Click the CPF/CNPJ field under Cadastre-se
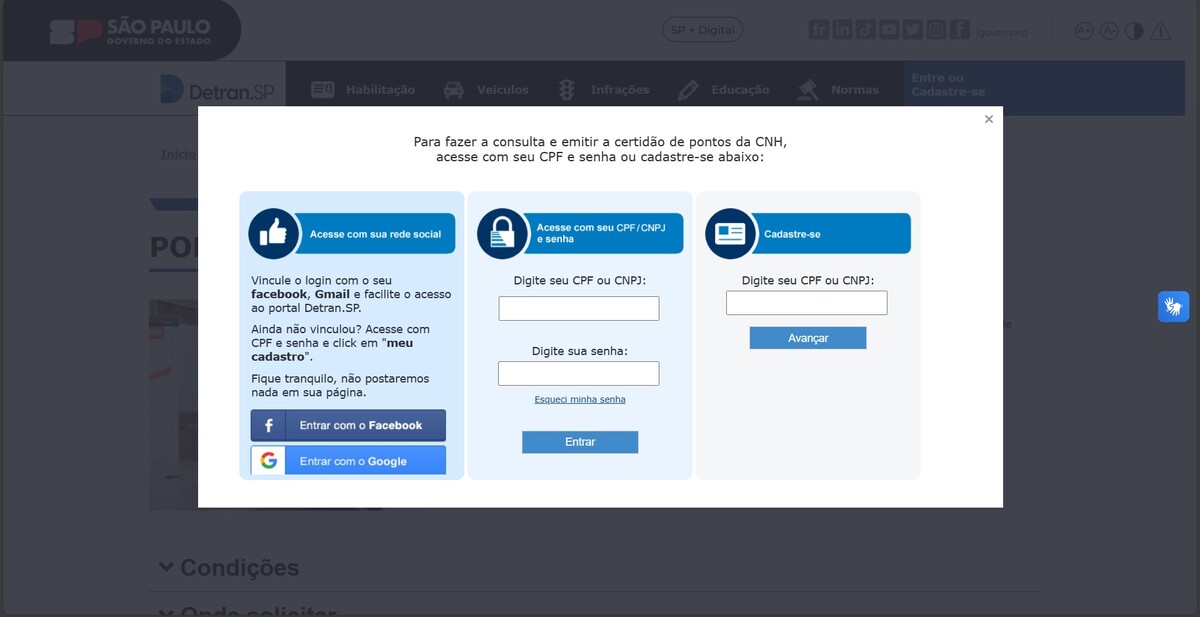 click(x=807, y=303)
